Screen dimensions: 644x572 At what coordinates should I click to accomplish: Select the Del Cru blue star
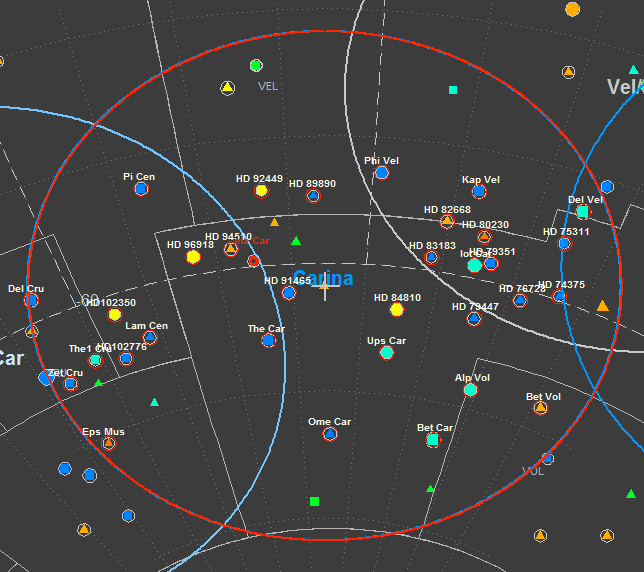pyautogui.click(x=31, y=300)
